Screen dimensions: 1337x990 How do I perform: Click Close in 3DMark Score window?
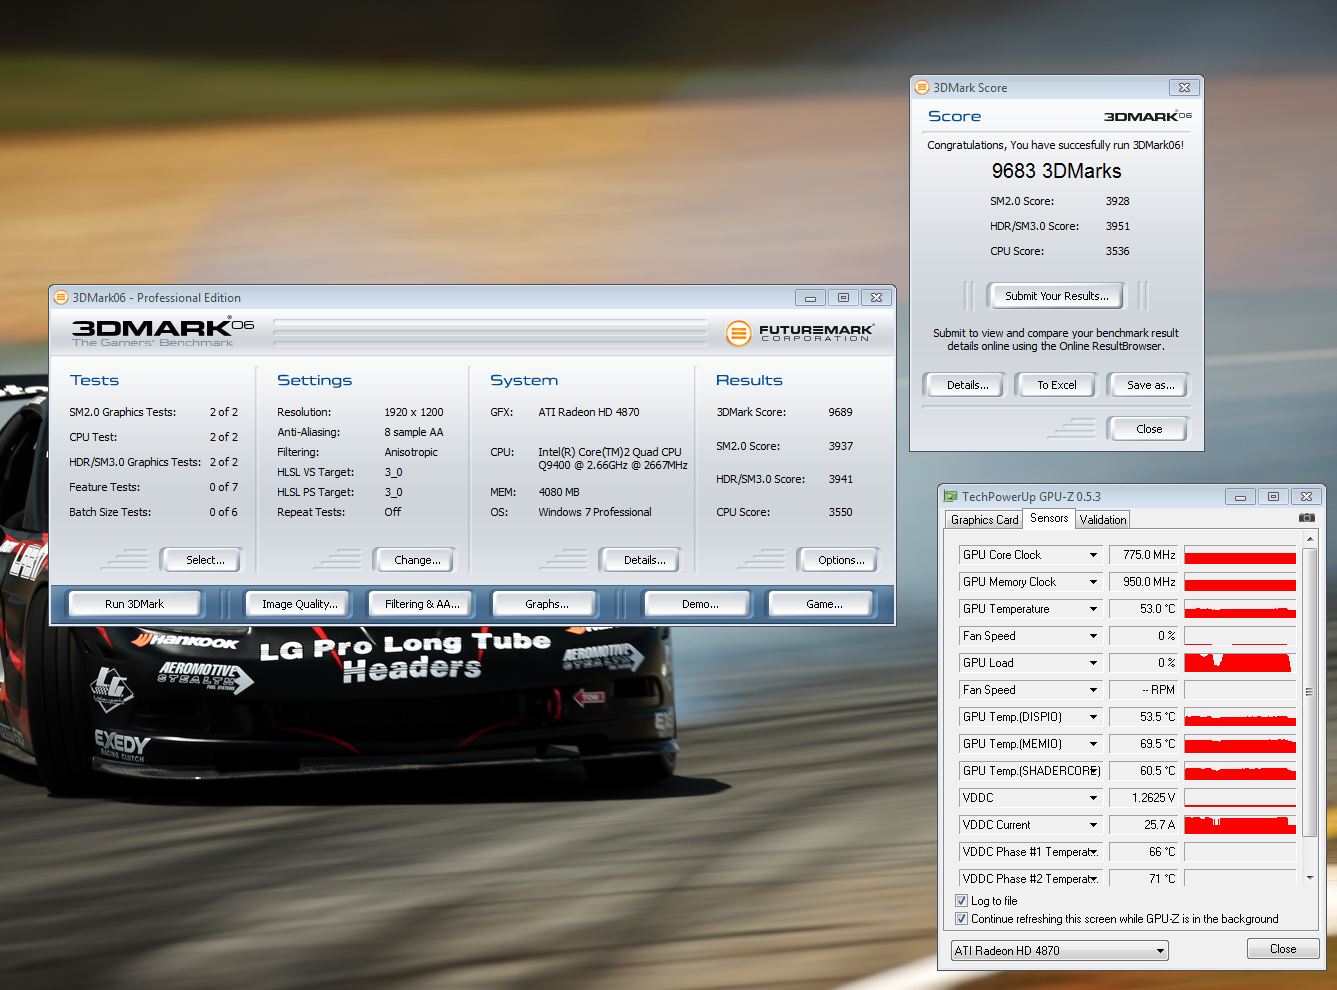1149,429
